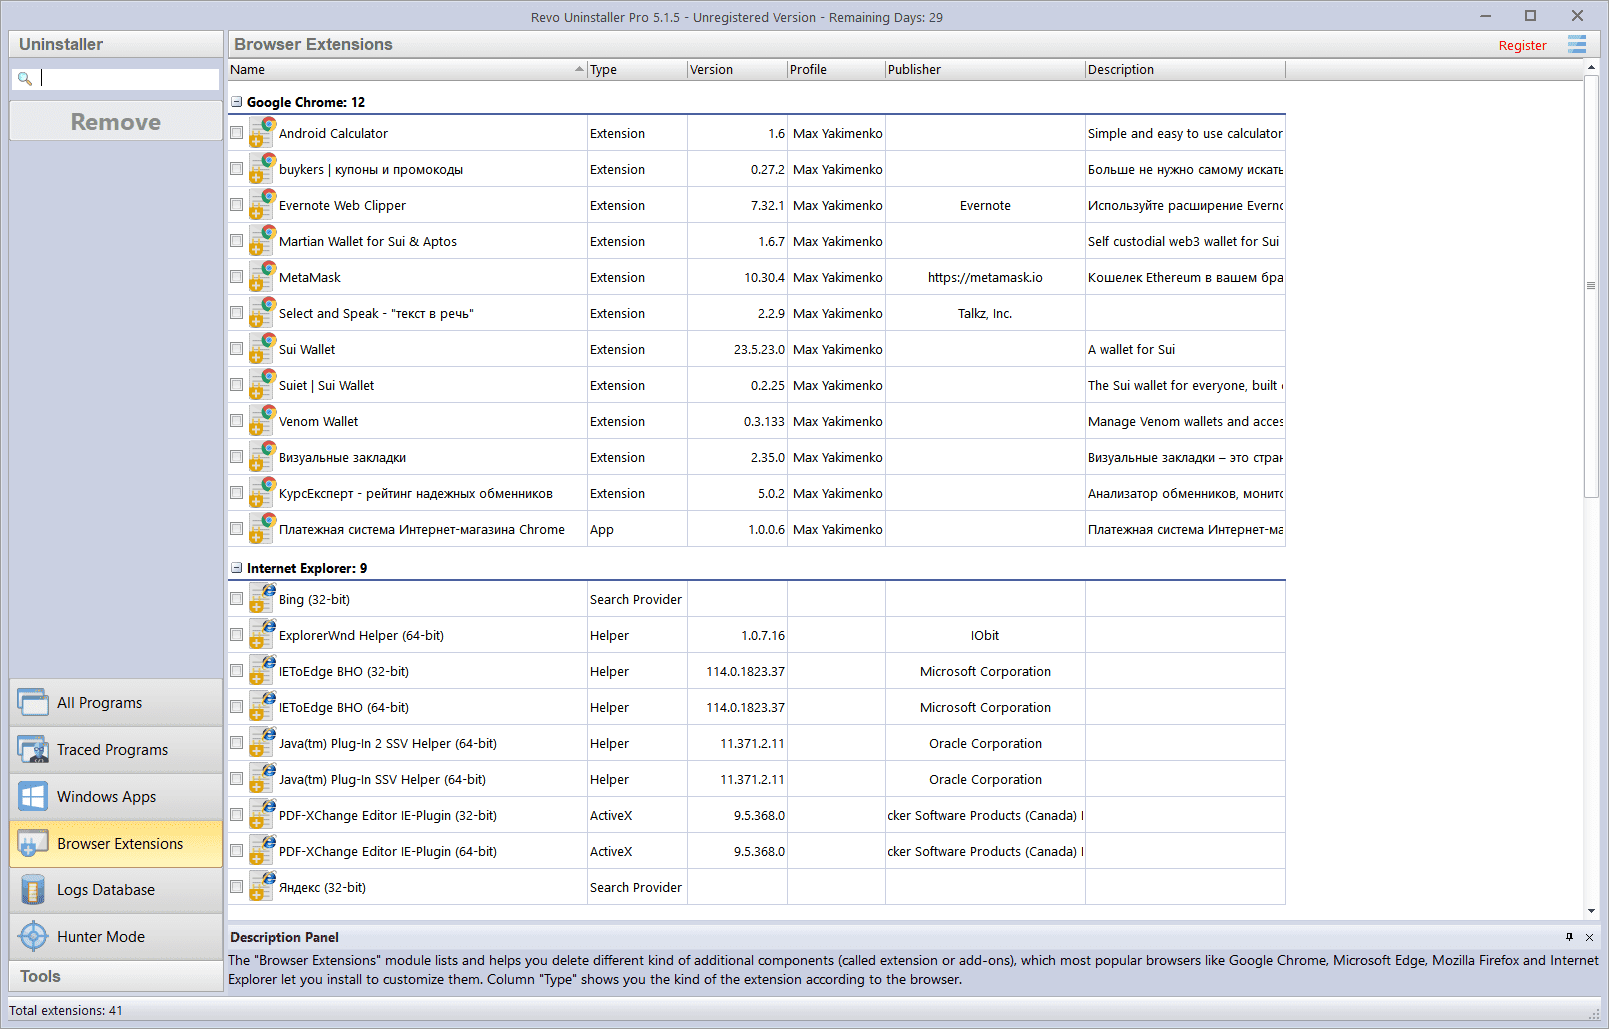The height and width of the screenshot is (1029, 1609).
Task: Sort by the Version column header
Action: click(x=737, y=70)
